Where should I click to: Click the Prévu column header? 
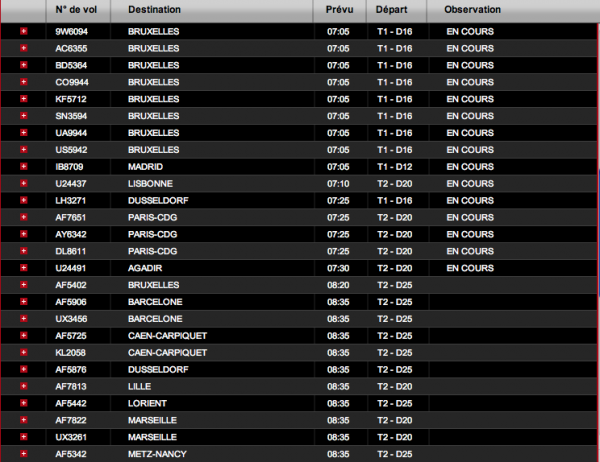(x=339, y=9)
